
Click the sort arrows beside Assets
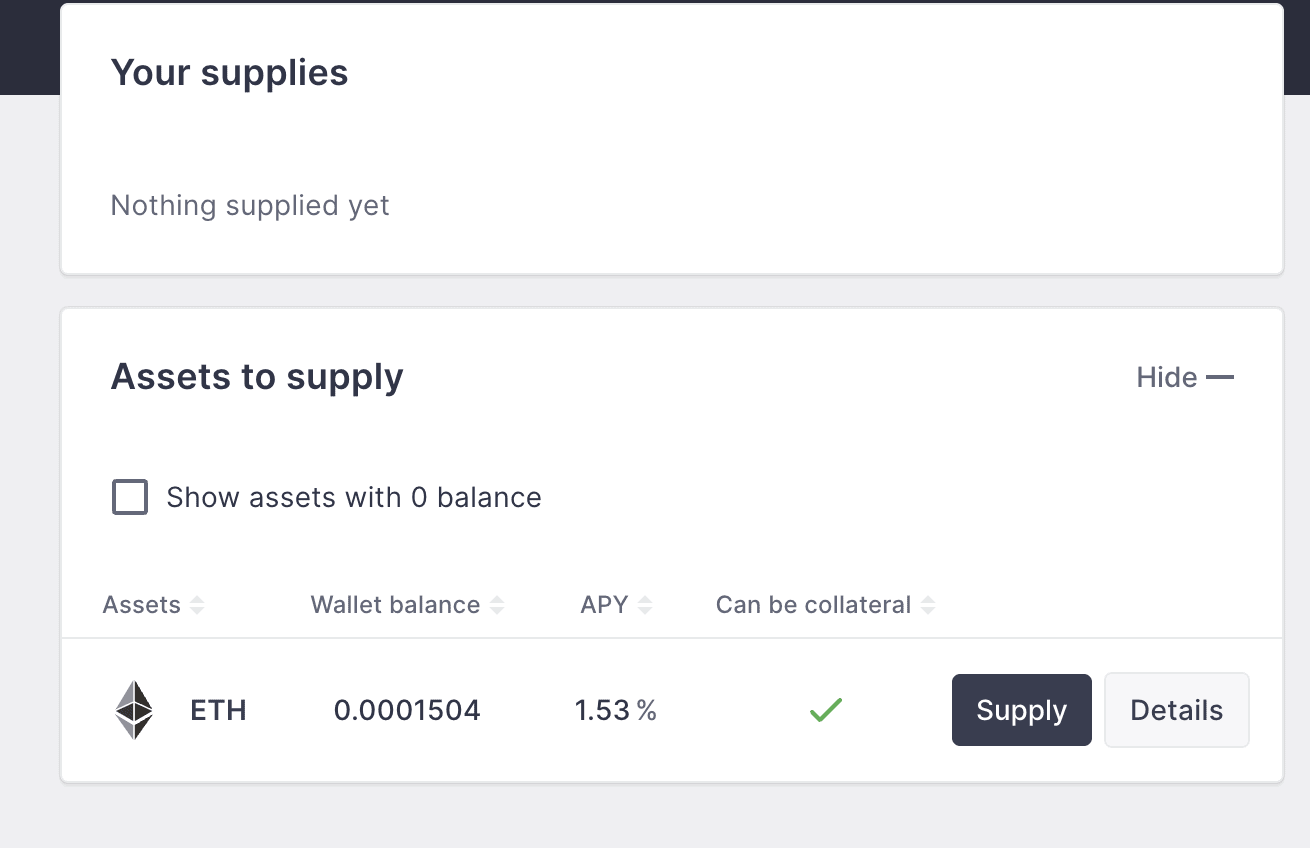pyautogui.click(x=197, y=605)
